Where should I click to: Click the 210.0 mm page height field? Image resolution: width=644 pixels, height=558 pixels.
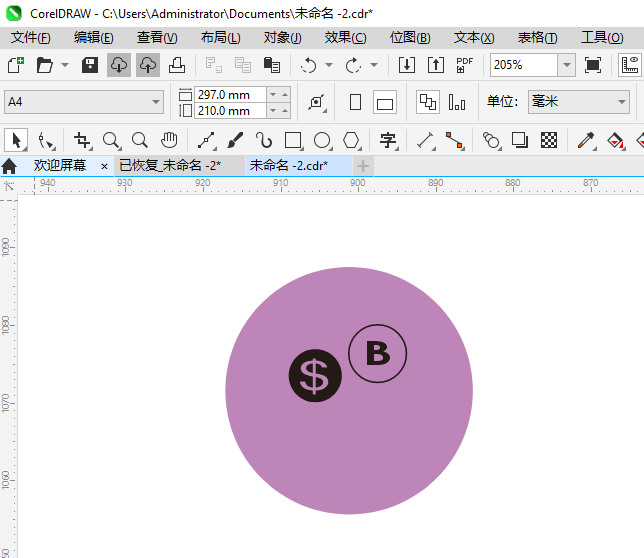(x=230, y=111)
